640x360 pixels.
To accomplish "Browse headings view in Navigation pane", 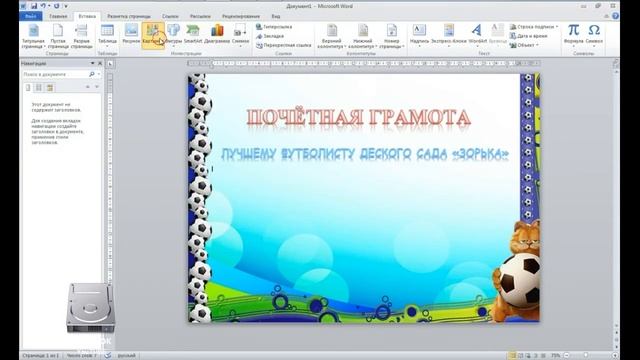I will coord(28,87).
